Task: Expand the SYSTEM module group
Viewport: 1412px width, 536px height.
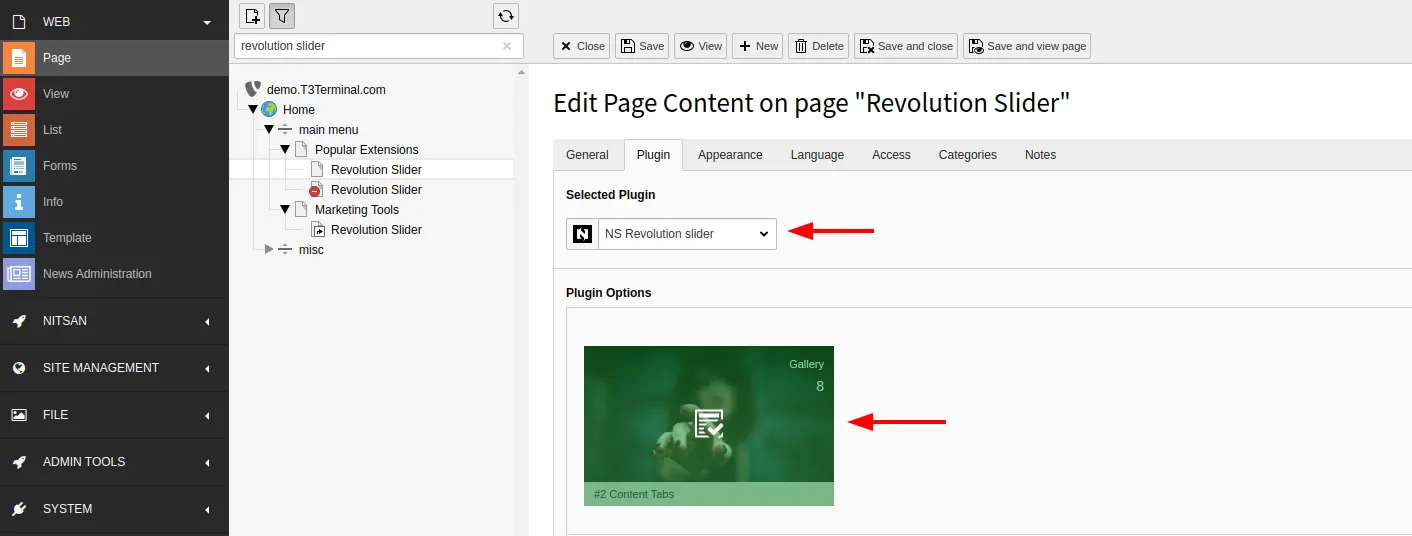Action: (207, 509)
